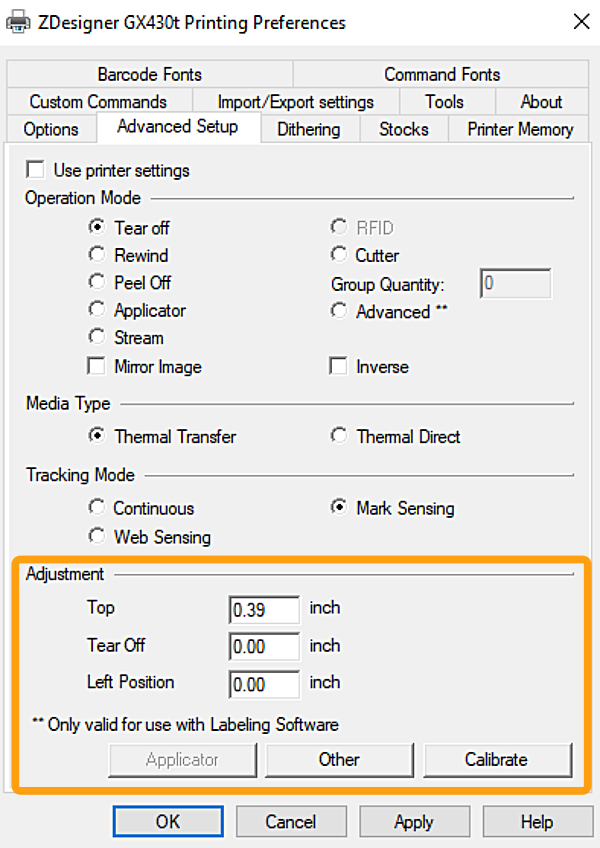Click the Left Position input field
This screenshot has height=848, width=600.
[264, 684]
